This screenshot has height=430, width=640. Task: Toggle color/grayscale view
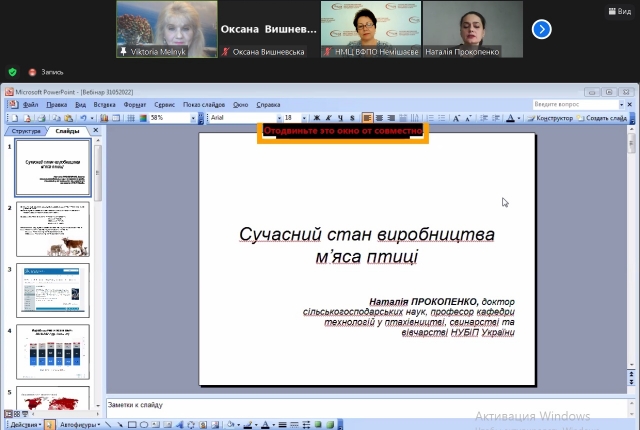click(143, 118)
